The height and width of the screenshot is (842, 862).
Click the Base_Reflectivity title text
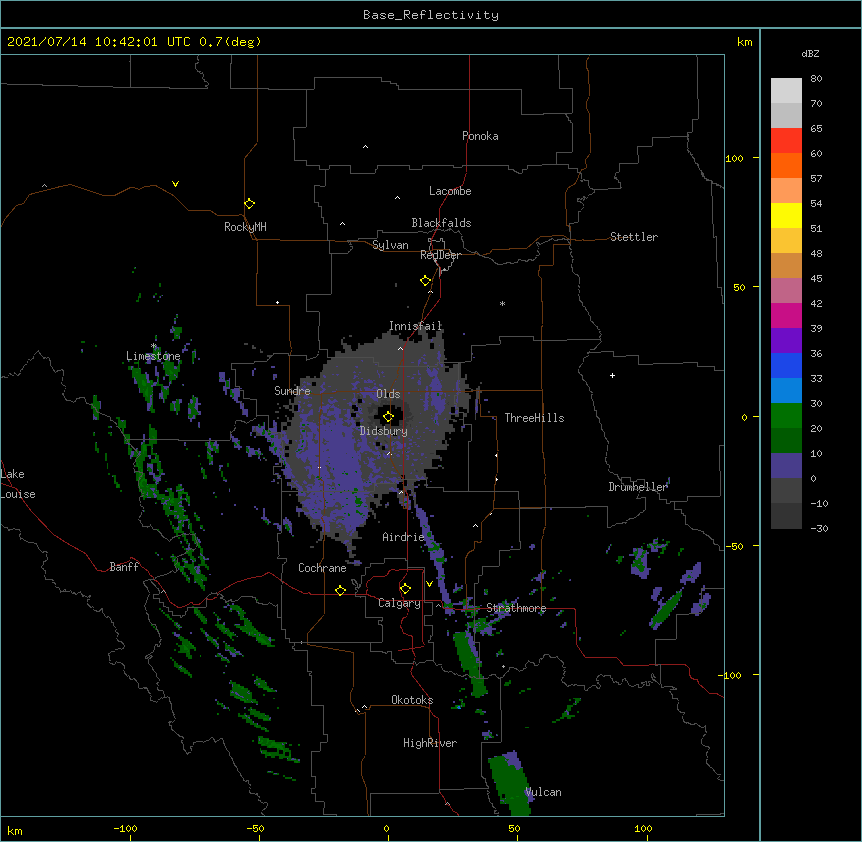(431, 15)
